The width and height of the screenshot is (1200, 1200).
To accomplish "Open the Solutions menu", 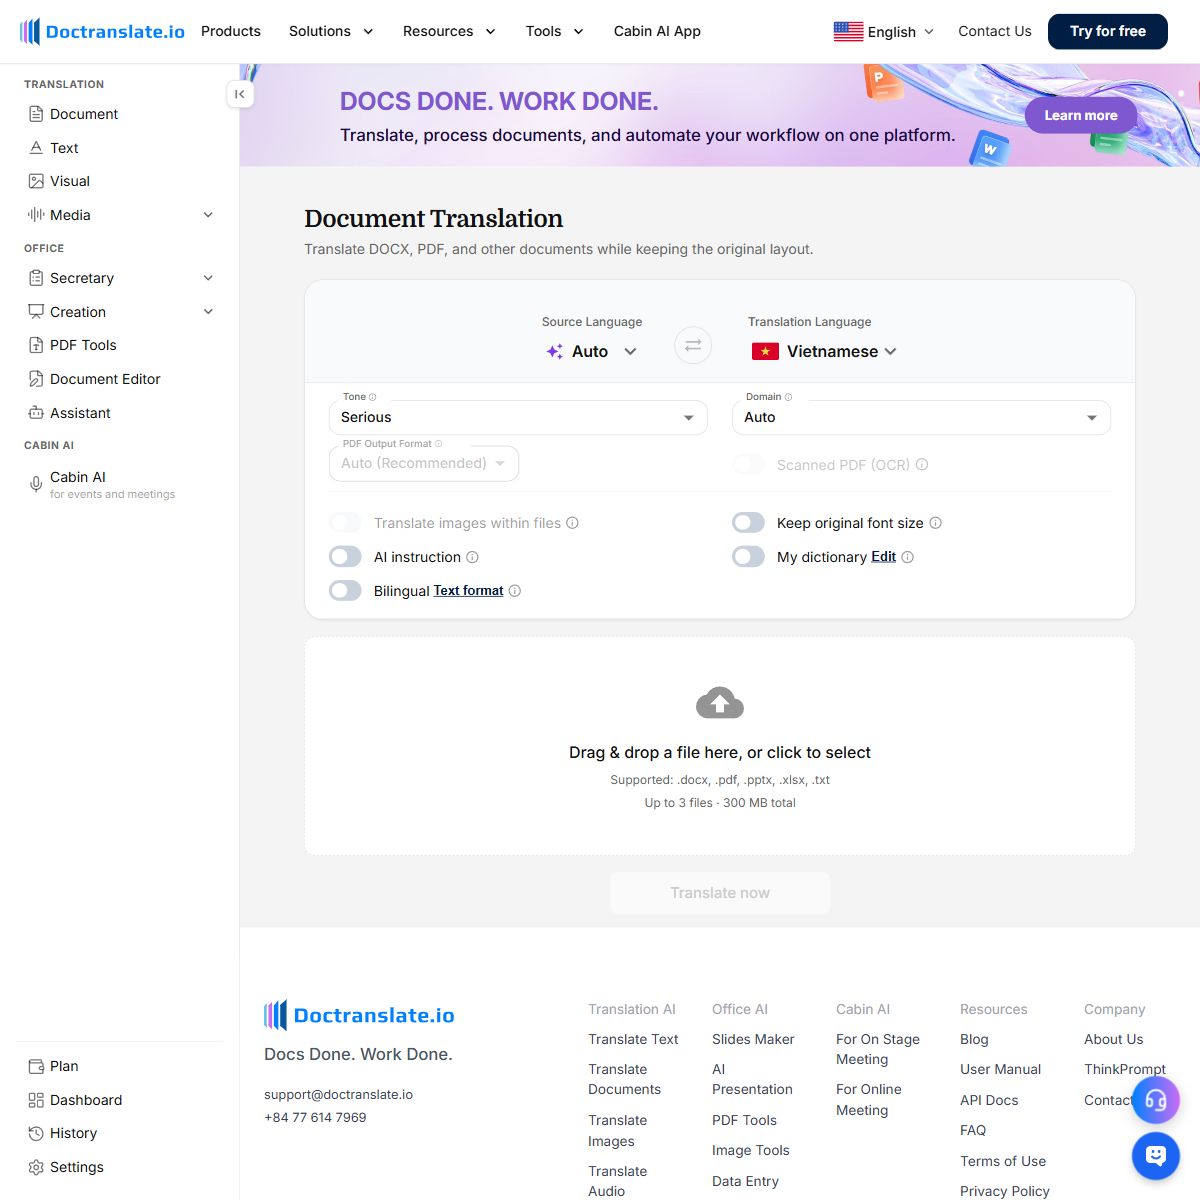I will tap(331, 31).
